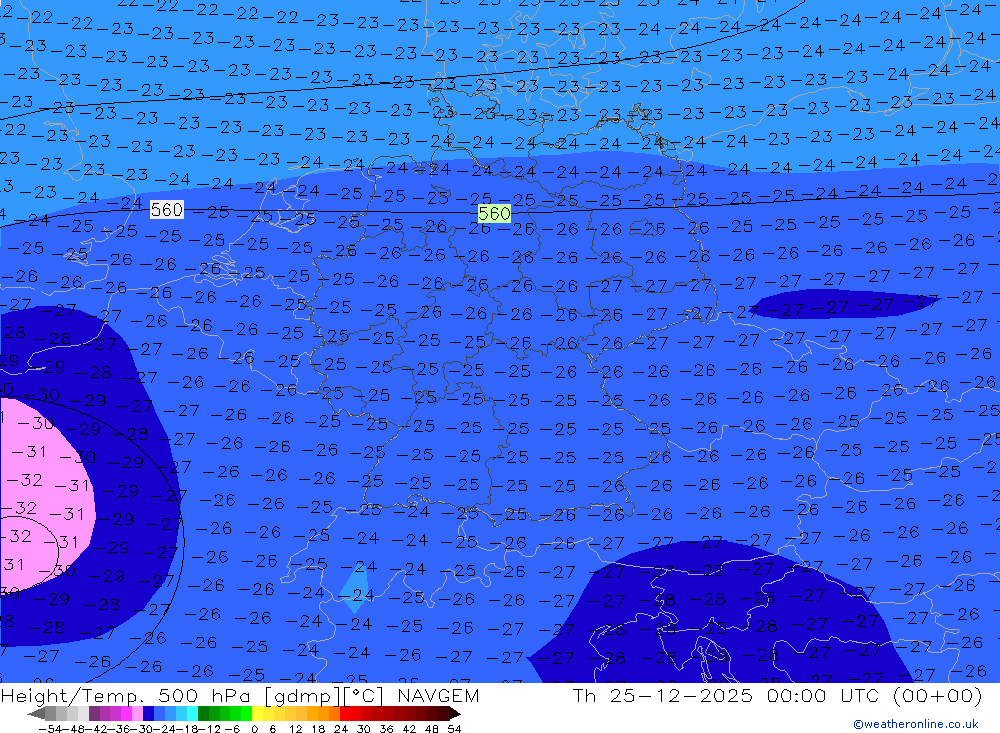Click the 'Th 25-12-2025' date text
1000x733 pixels.
tap(663, 695)
